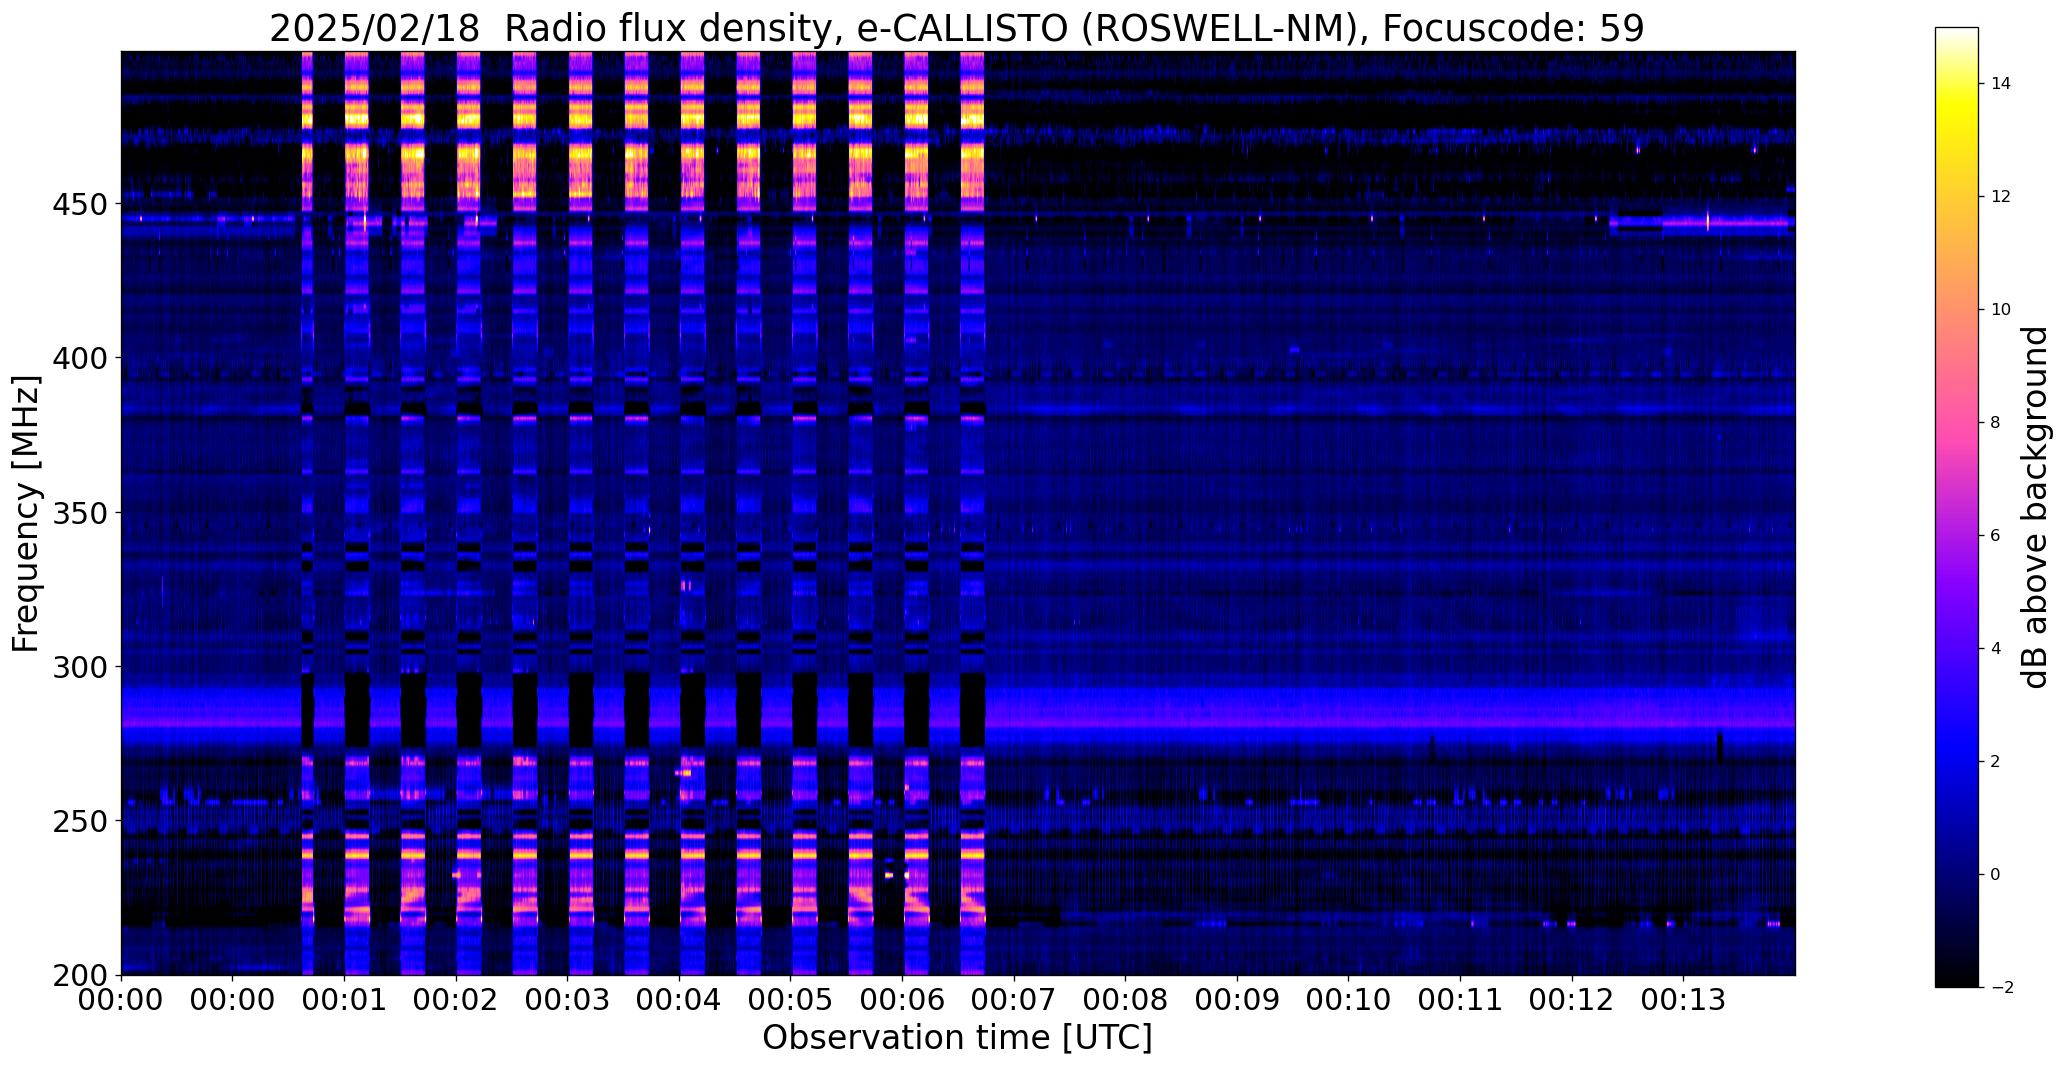Click the colorbar tick label −2
The width and height of the screenshot is (2066, 1067).
[2001, 988]
